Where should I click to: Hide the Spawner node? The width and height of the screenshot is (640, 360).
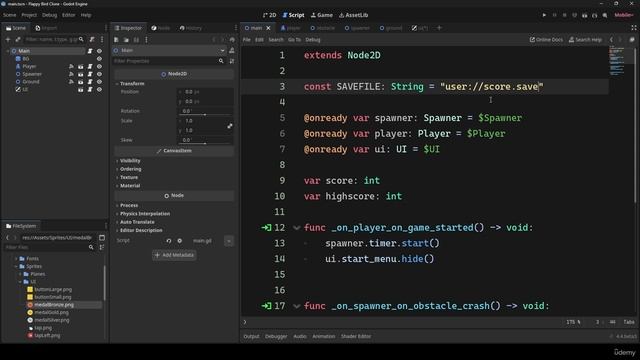[x=99, y=74]
